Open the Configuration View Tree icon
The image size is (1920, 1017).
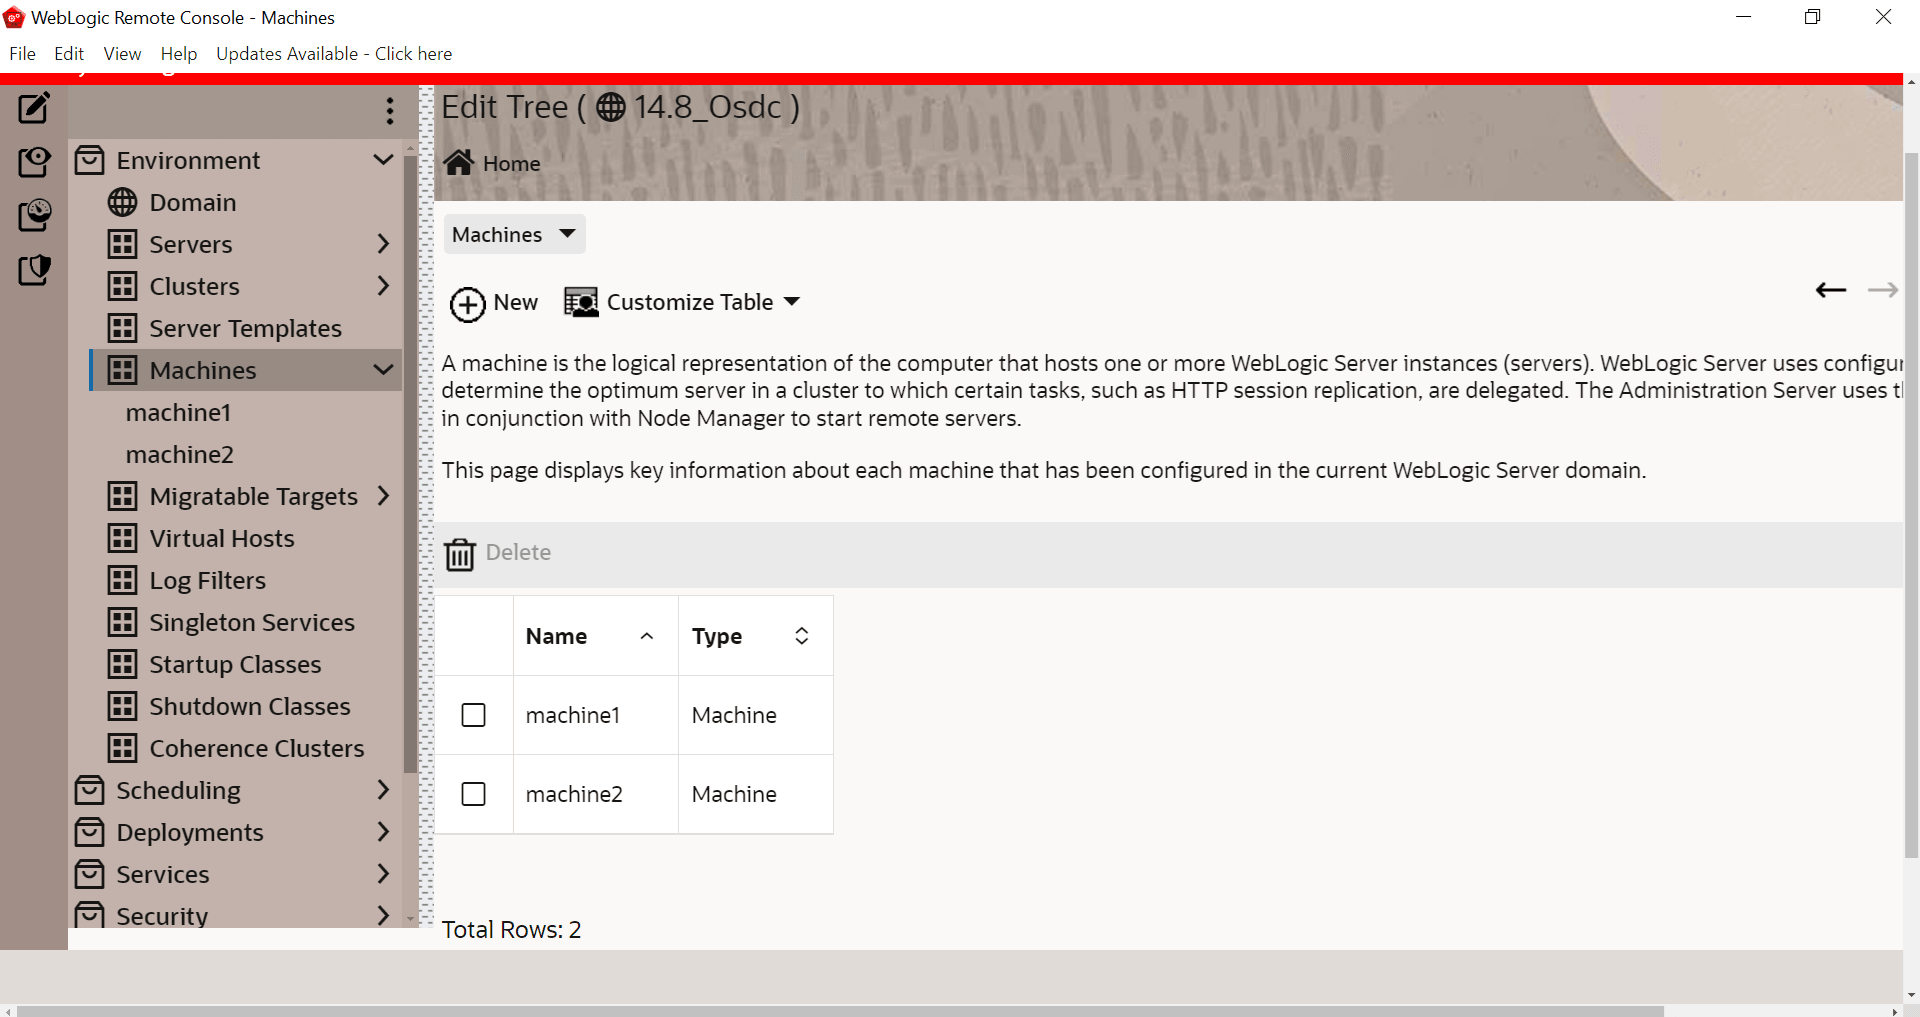pyautogui.click(x=34, y=162)
